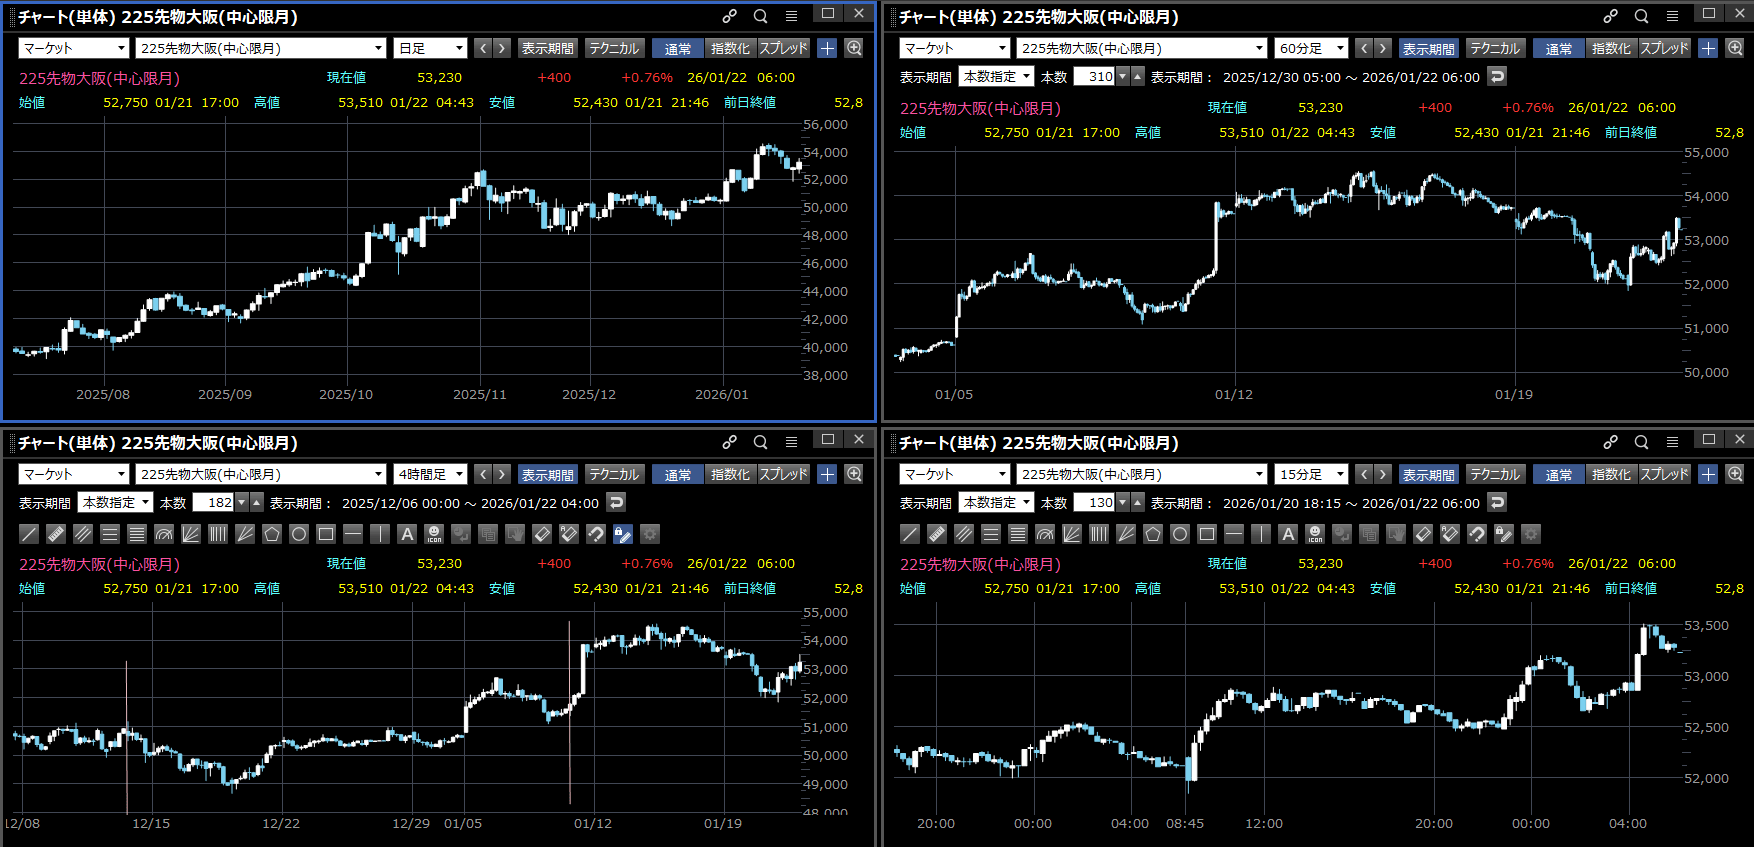
Task: Toggle the drawing lock icon in 4時間足 chart
Action: 623,534
